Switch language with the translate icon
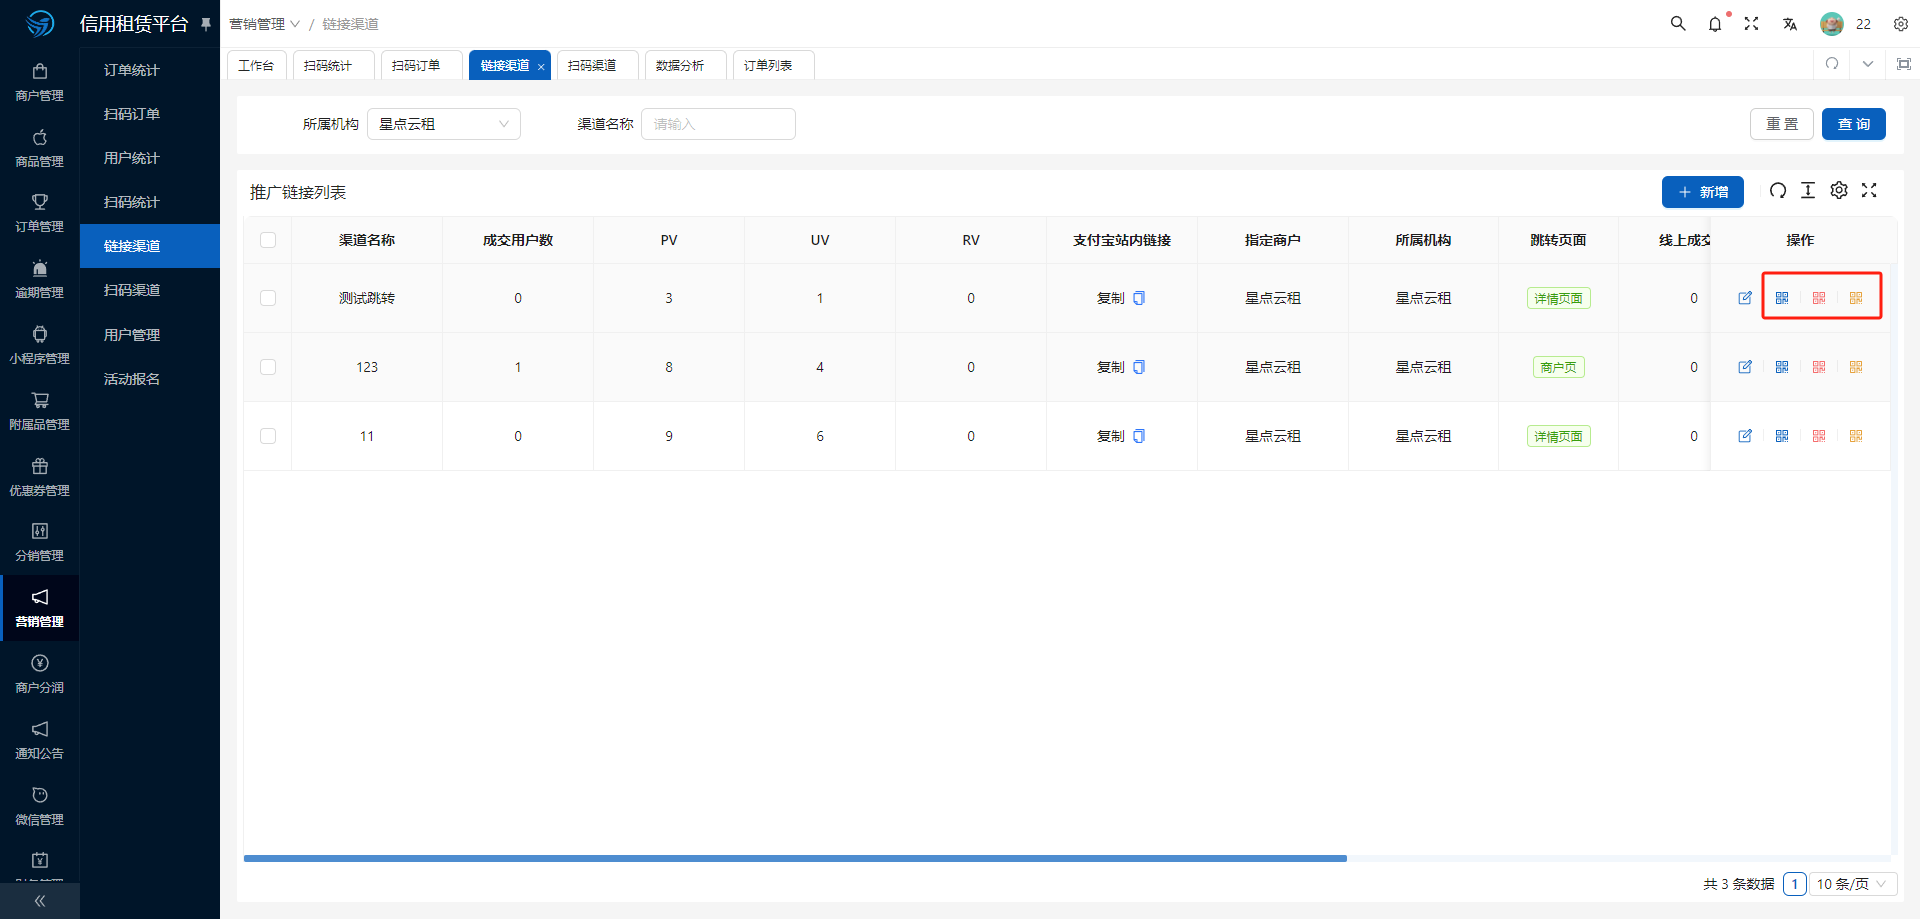 tap(1789, 24)
